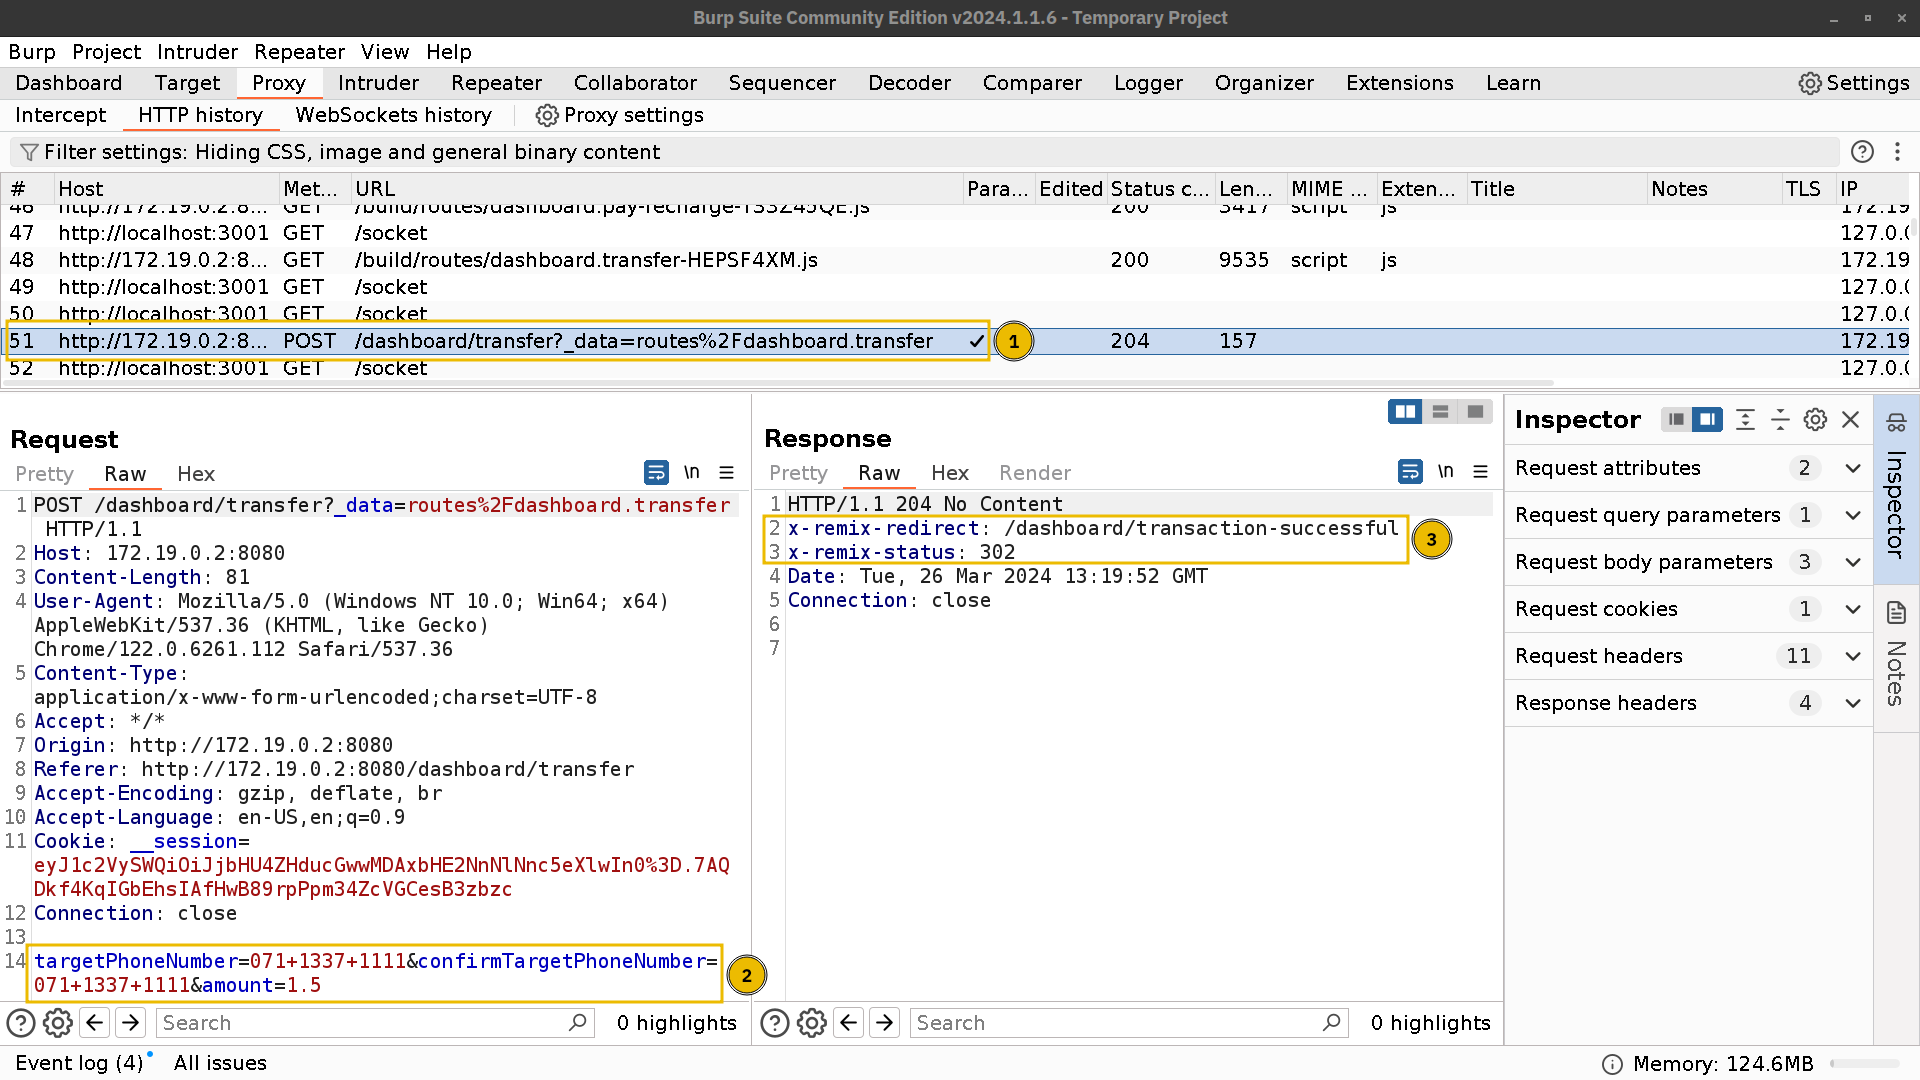Switch Inspector to docked-right layout mode
This screenshot has width=1920, height=1080.
click(x=1707, y=420)
